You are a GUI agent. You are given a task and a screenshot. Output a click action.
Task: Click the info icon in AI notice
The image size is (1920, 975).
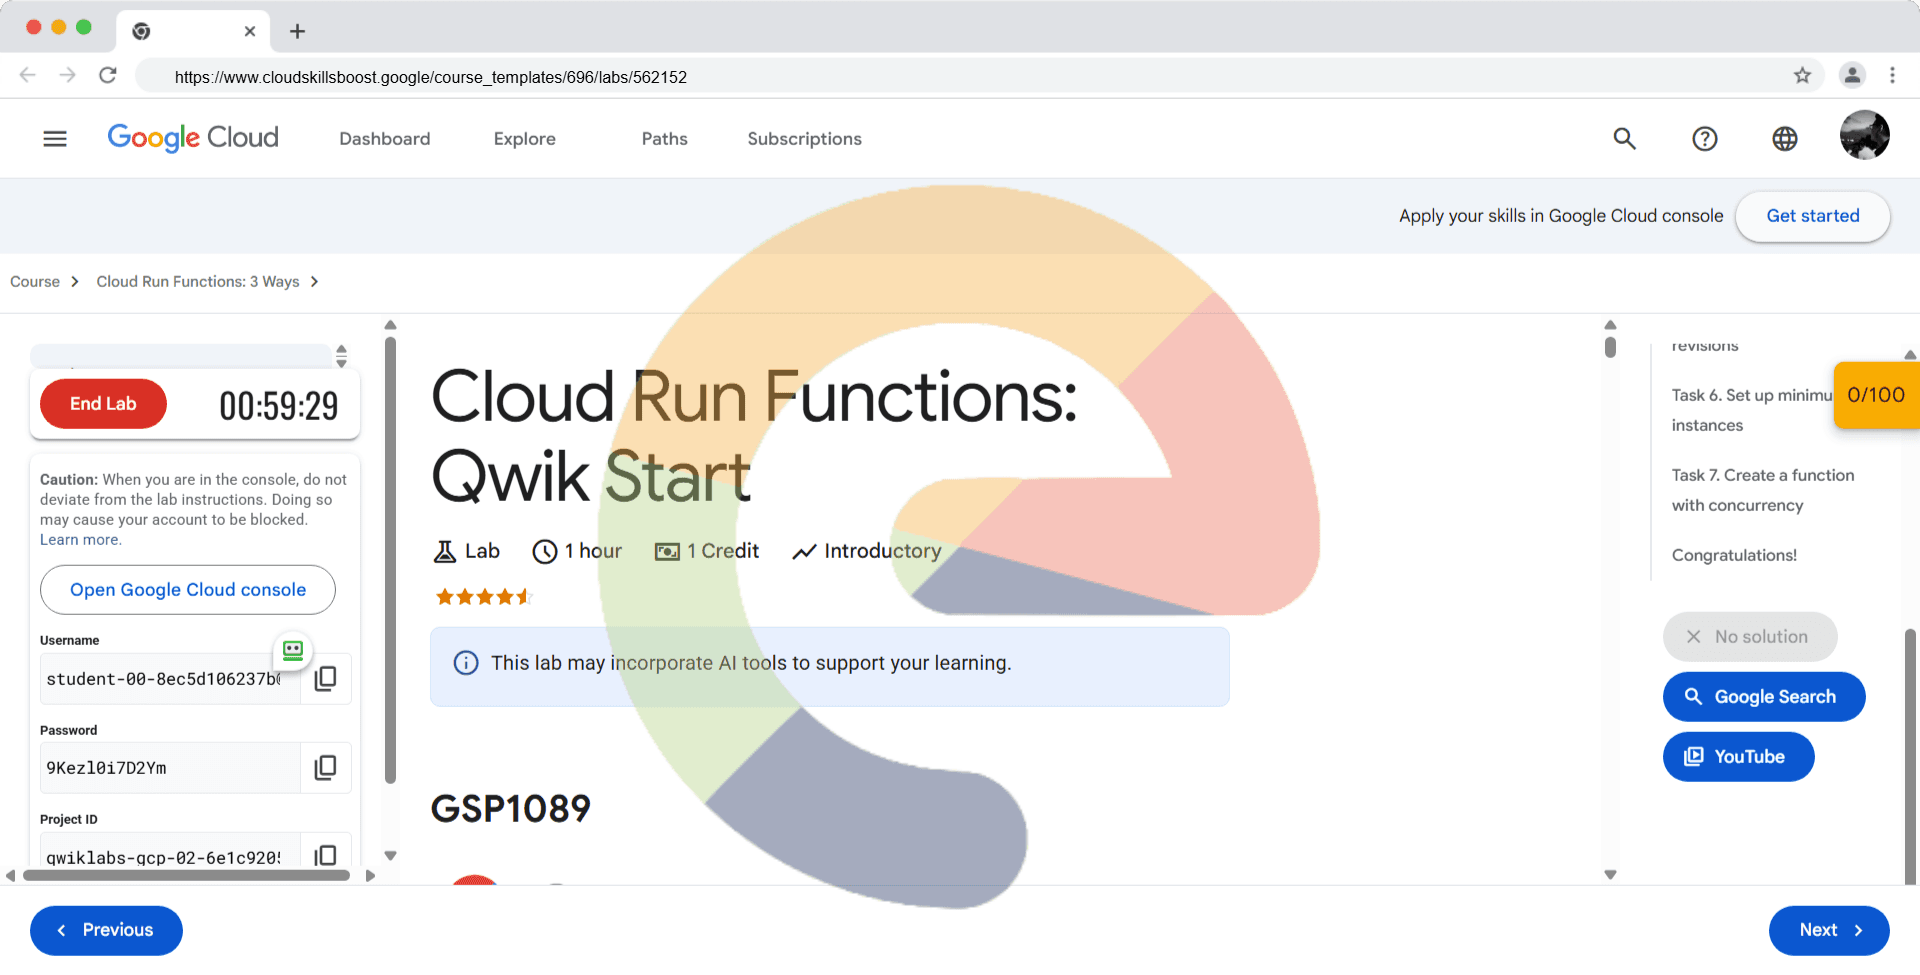466,663
